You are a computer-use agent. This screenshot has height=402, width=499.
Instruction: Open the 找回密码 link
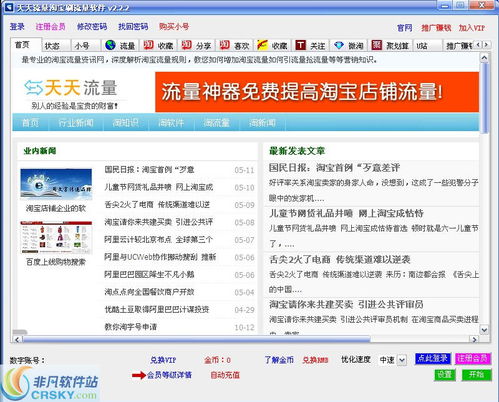pos(133,26)
